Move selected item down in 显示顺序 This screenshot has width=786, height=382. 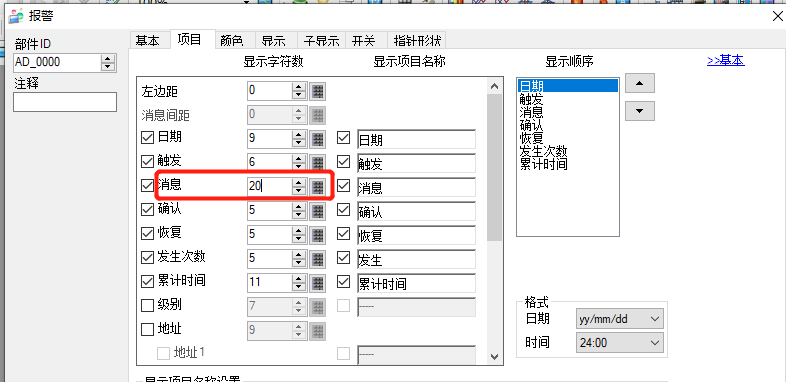click(639, 111)
